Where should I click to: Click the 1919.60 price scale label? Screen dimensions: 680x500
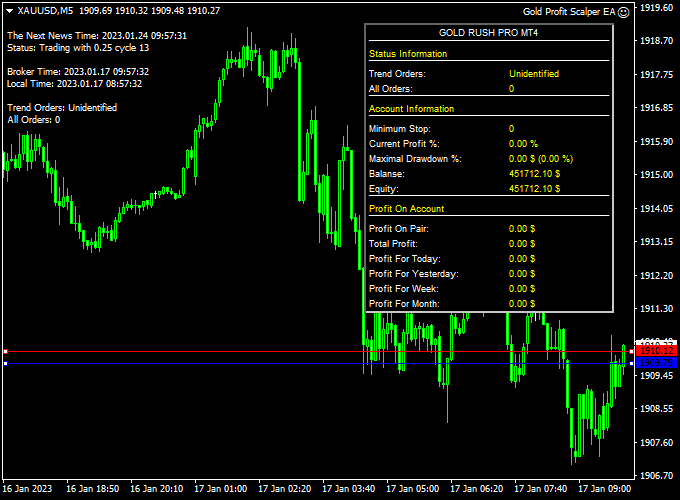[657, 7]
